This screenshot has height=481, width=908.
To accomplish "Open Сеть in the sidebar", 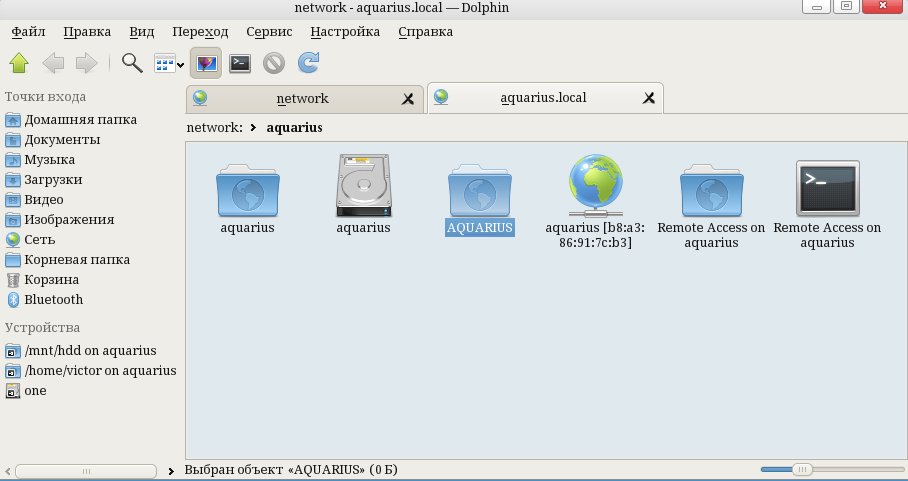I will click(x=39, y=240).
